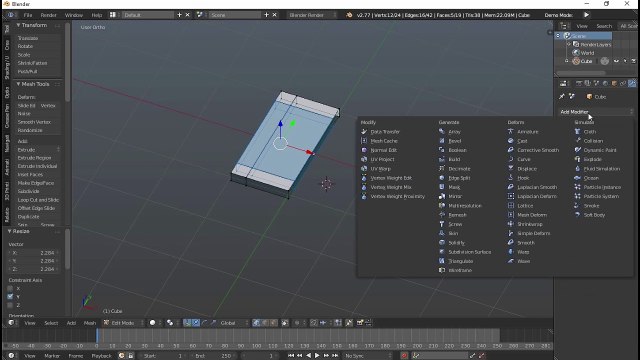
Task: Open the Blender Render engine dropdown
Action: (x=312, y=15)
